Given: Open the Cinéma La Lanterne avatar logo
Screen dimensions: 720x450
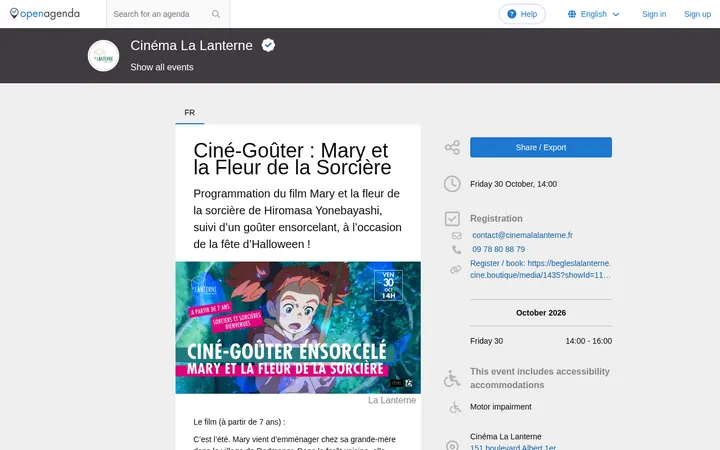Looking at the screenshot, I should (x=103, y=56).
